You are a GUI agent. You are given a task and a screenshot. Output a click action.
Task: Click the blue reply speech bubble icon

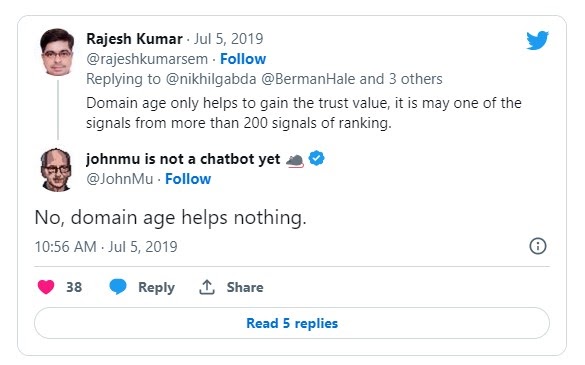point(118,287)
